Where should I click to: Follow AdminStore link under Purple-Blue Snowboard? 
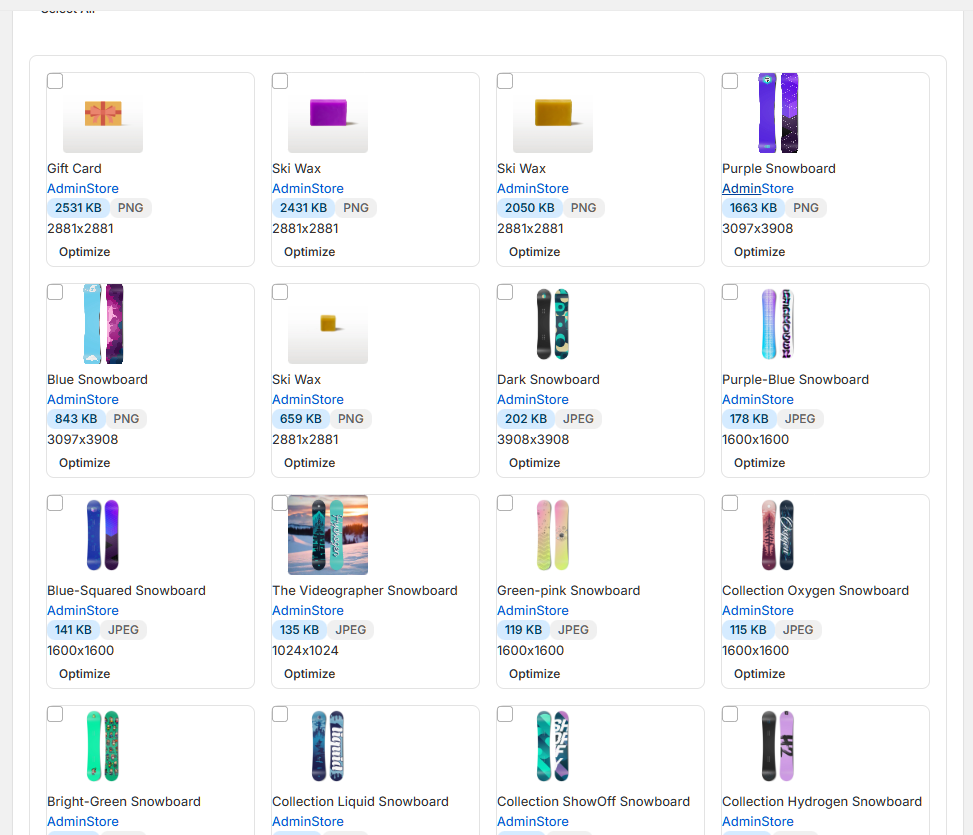click(x=758, y=400)
